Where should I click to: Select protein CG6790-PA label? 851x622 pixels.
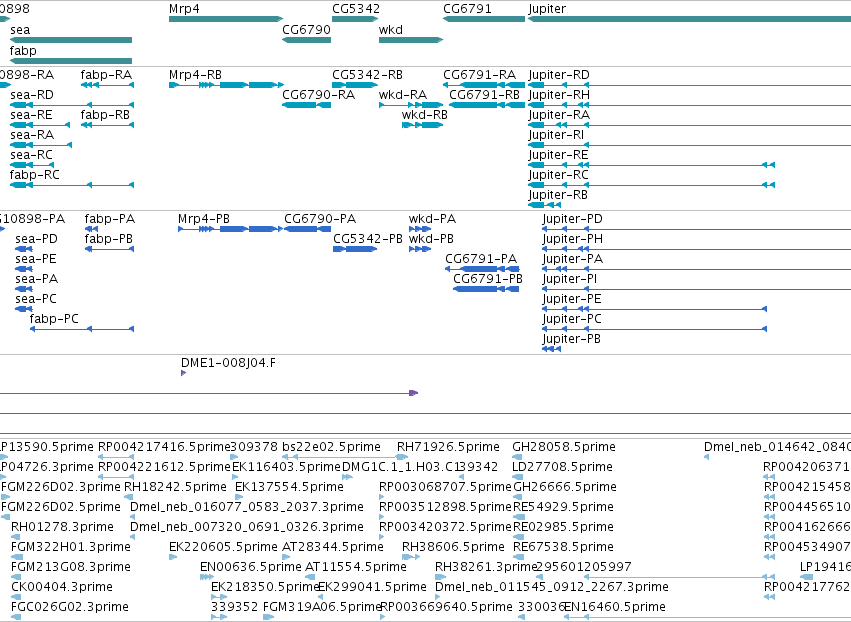tap(320, 219)
